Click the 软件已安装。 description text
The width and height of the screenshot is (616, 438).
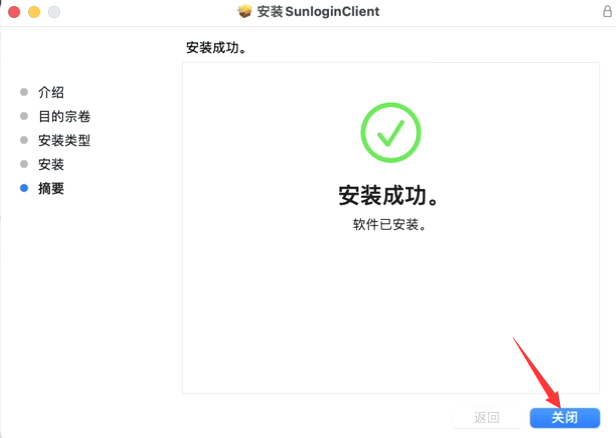pos(389,225)
